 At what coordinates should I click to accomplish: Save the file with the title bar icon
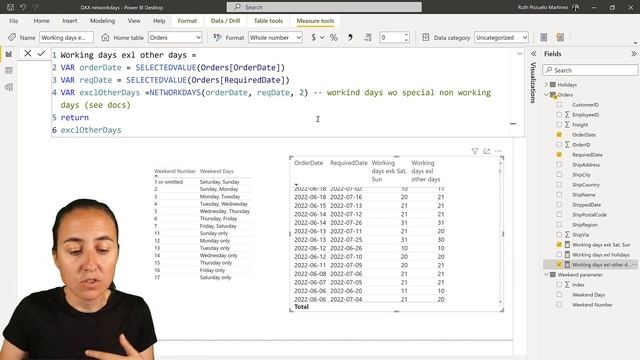(x=11, y=7)
